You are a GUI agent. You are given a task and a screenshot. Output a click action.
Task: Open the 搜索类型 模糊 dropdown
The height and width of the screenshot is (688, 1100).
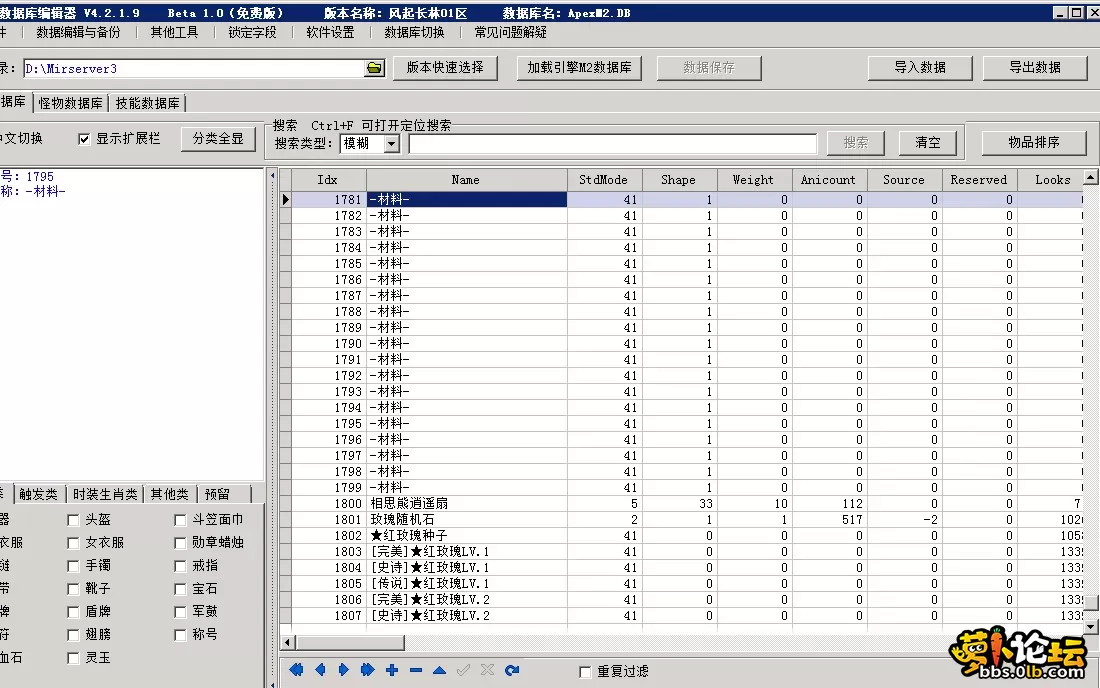393,143
